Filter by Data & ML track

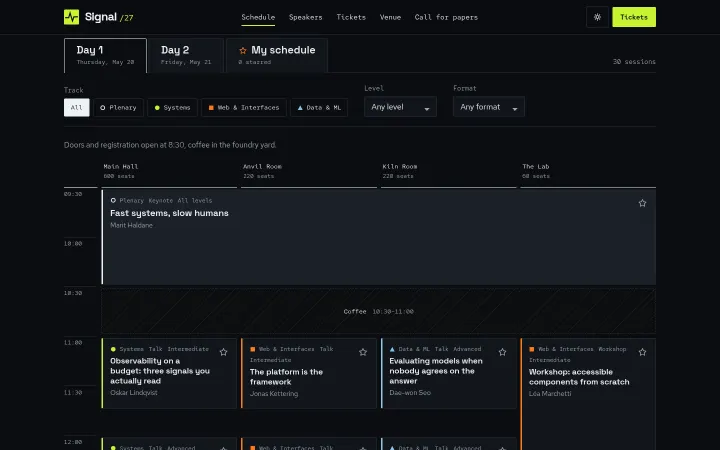319,107
